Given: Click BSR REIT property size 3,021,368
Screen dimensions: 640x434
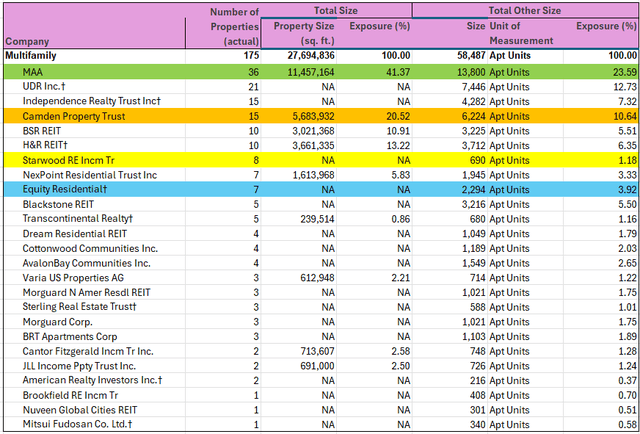Looking at the screenshot, I should point(313,131).
